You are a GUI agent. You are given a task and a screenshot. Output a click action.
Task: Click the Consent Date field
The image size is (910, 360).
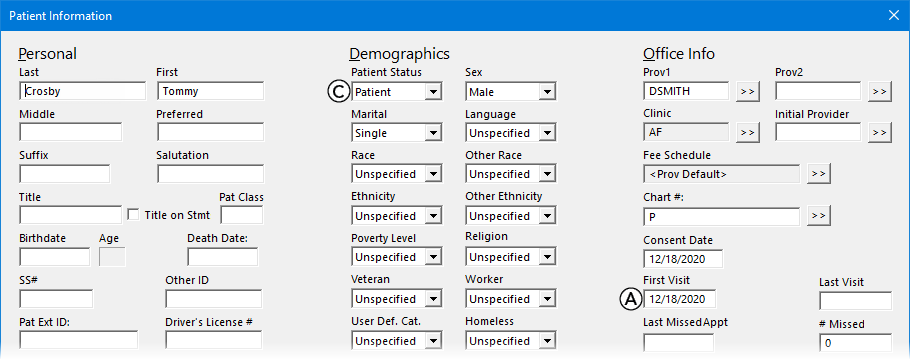click(683, 259)
